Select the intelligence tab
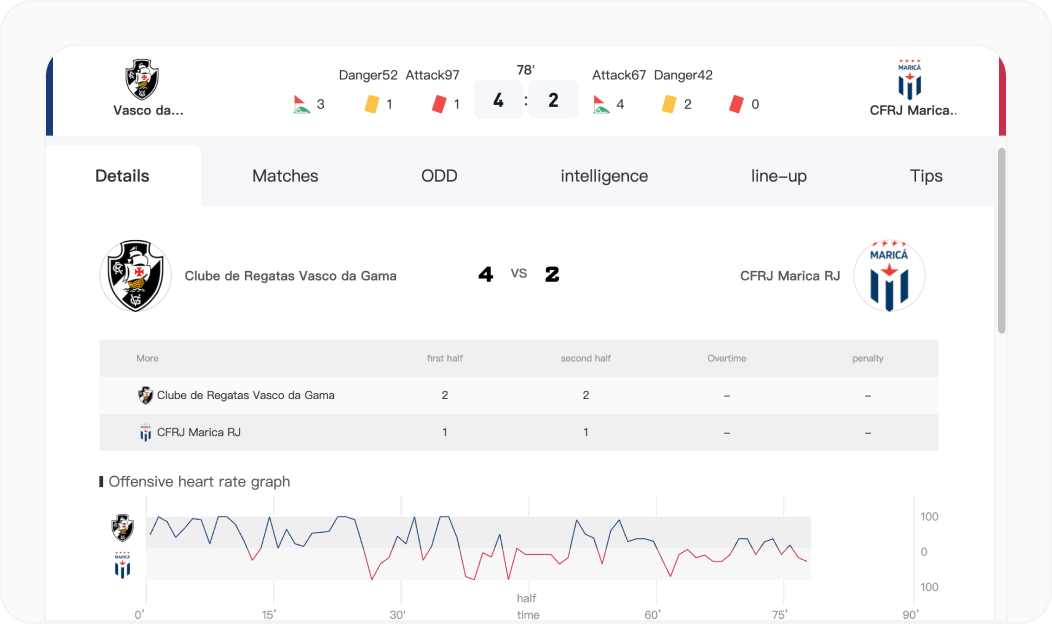The image size is (1052, 624). (604, 176)
